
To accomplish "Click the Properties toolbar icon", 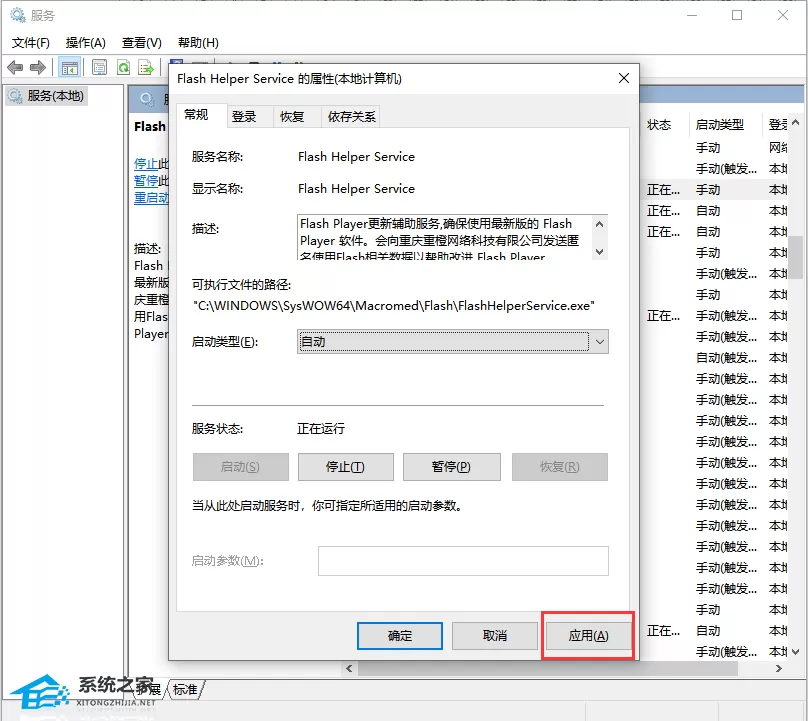I will click(99, 68).
